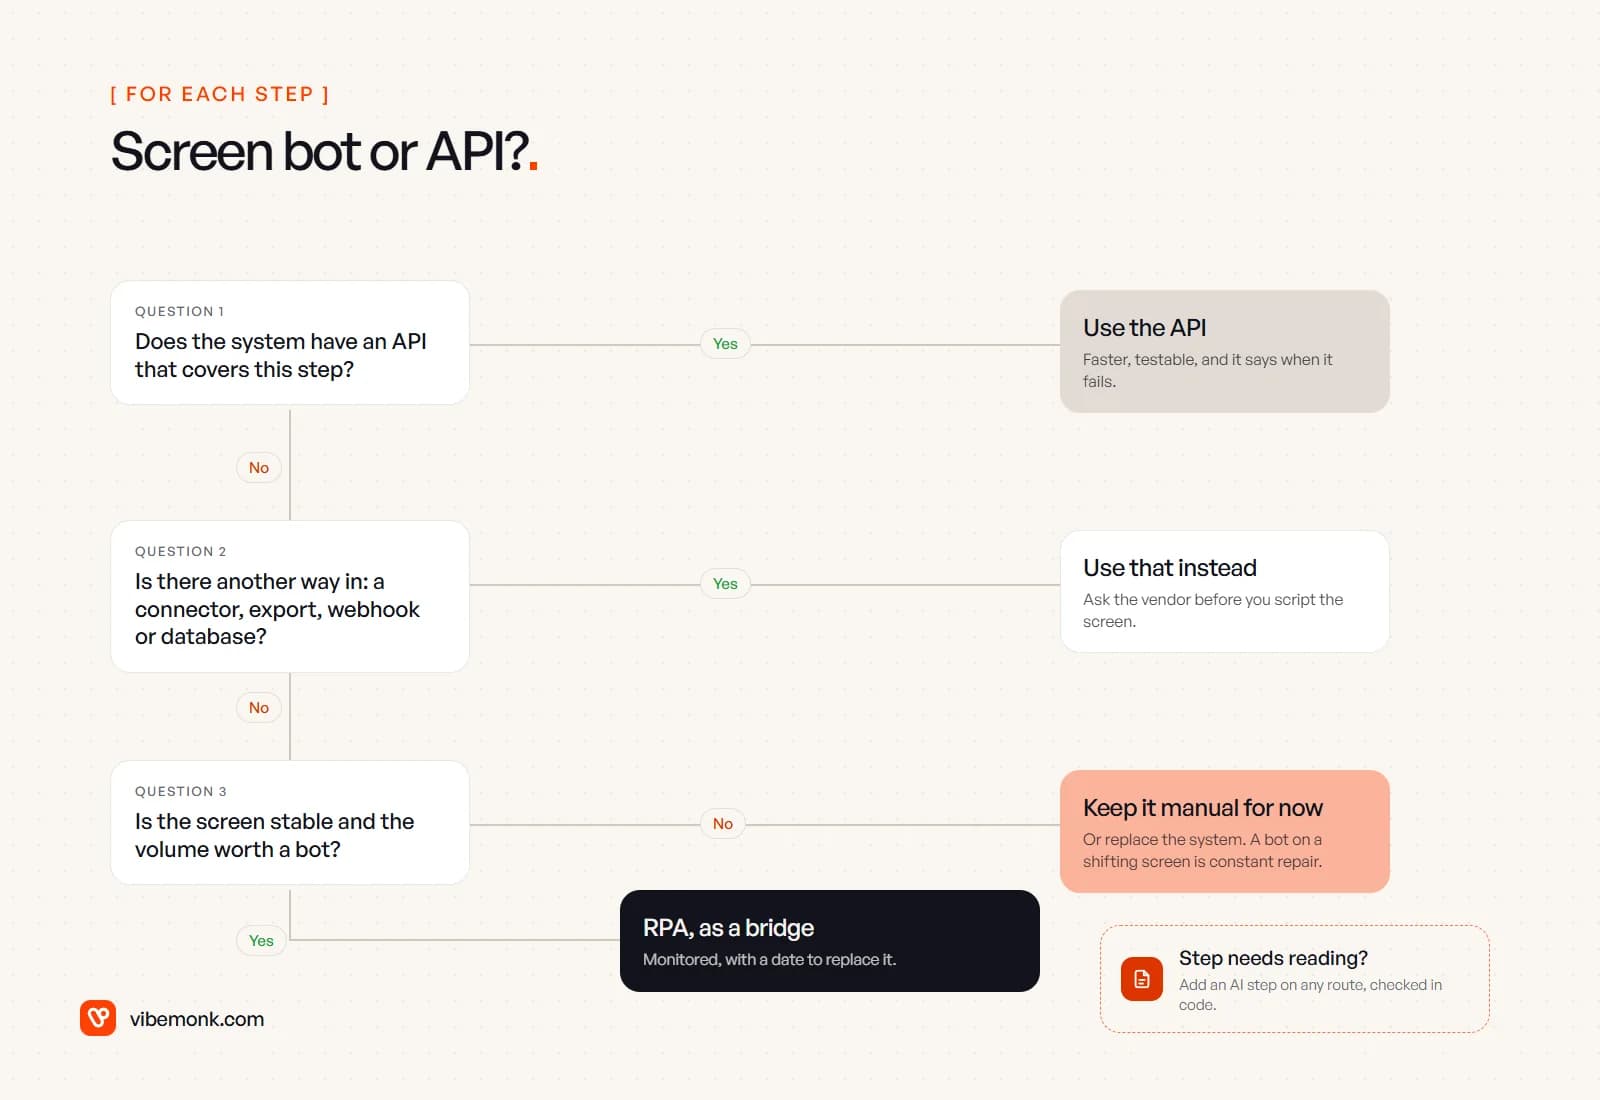Click 'Add an AI step on any route' text
This screenshot has width=1600, height=1100.
point(1310,995)
